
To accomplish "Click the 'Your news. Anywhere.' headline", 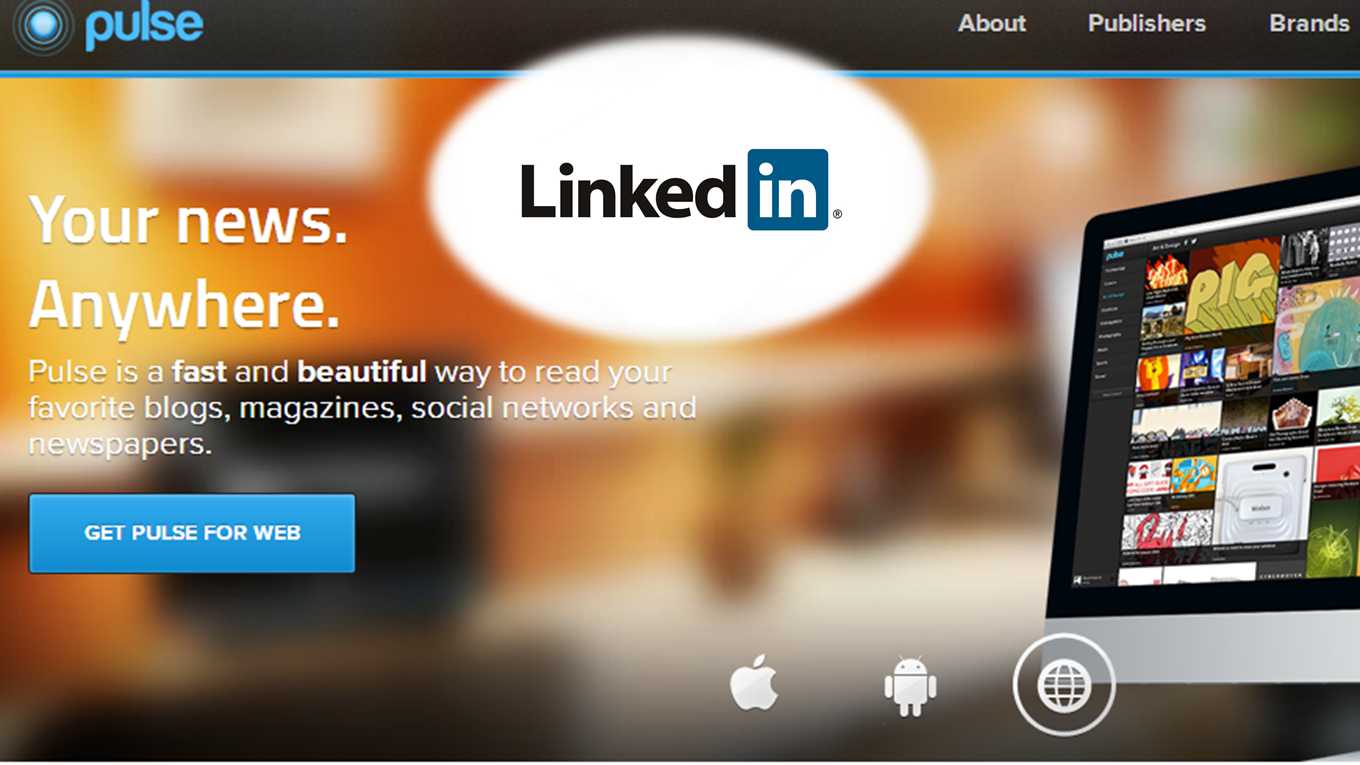I will click(x=189, y=262).
